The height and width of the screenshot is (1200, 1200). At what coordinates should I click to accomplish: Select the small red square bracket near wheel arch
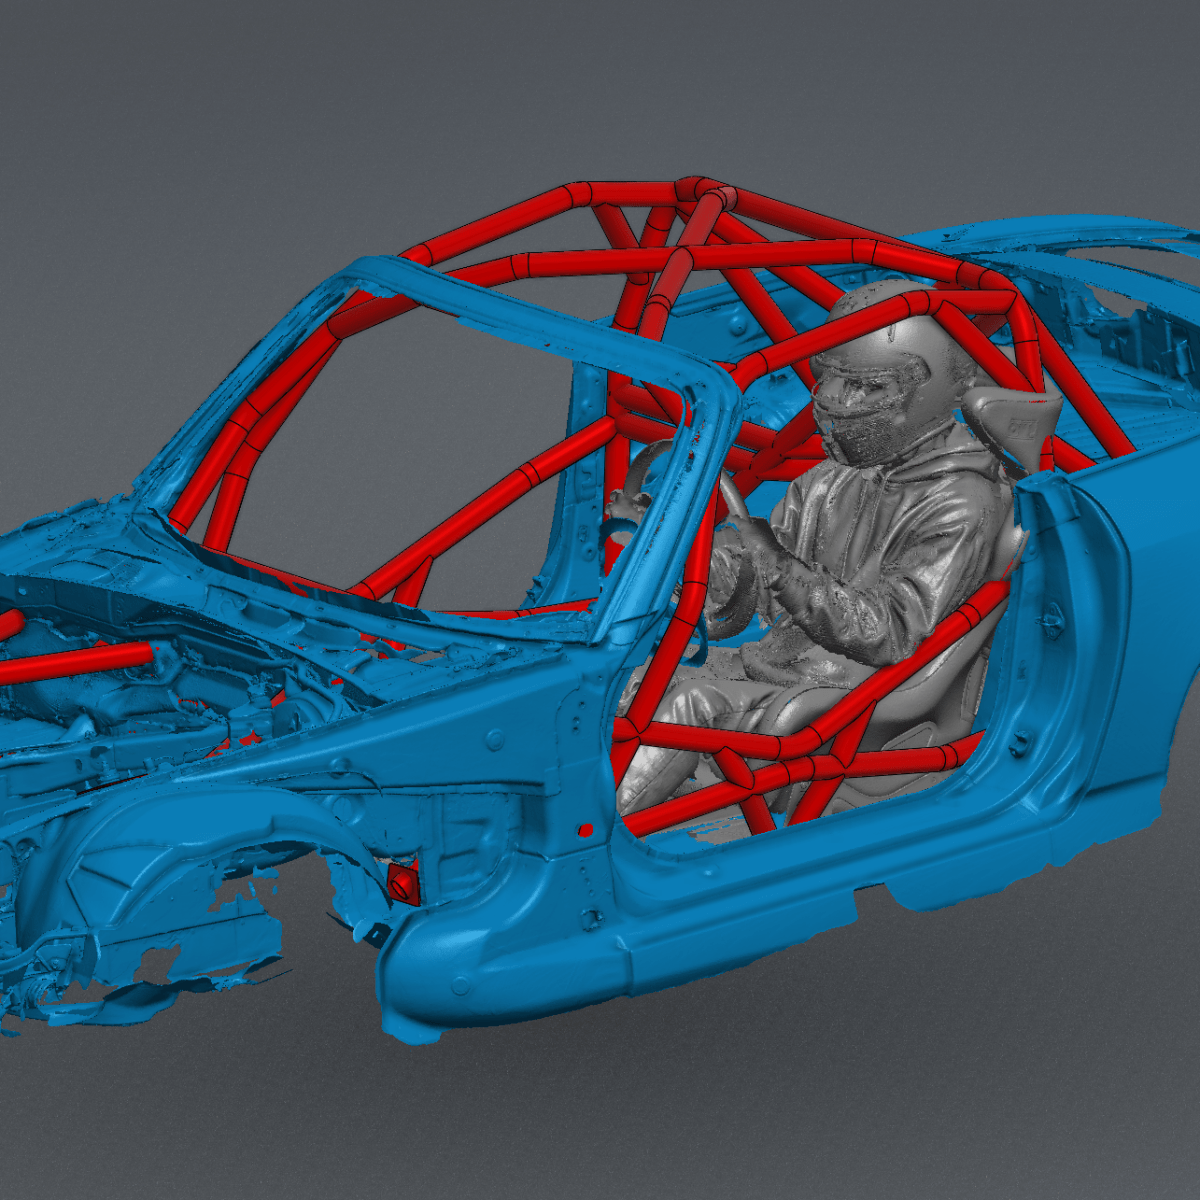tap(403, 882)
